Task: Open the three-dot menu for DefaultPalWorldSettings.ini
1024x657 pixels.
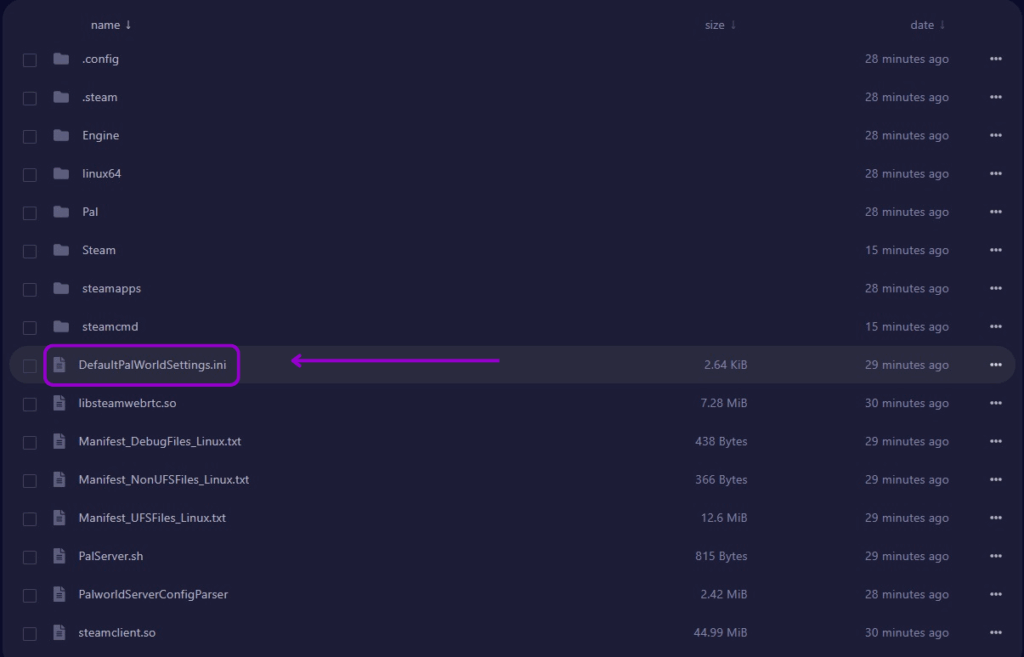Action: coord(996,365)
